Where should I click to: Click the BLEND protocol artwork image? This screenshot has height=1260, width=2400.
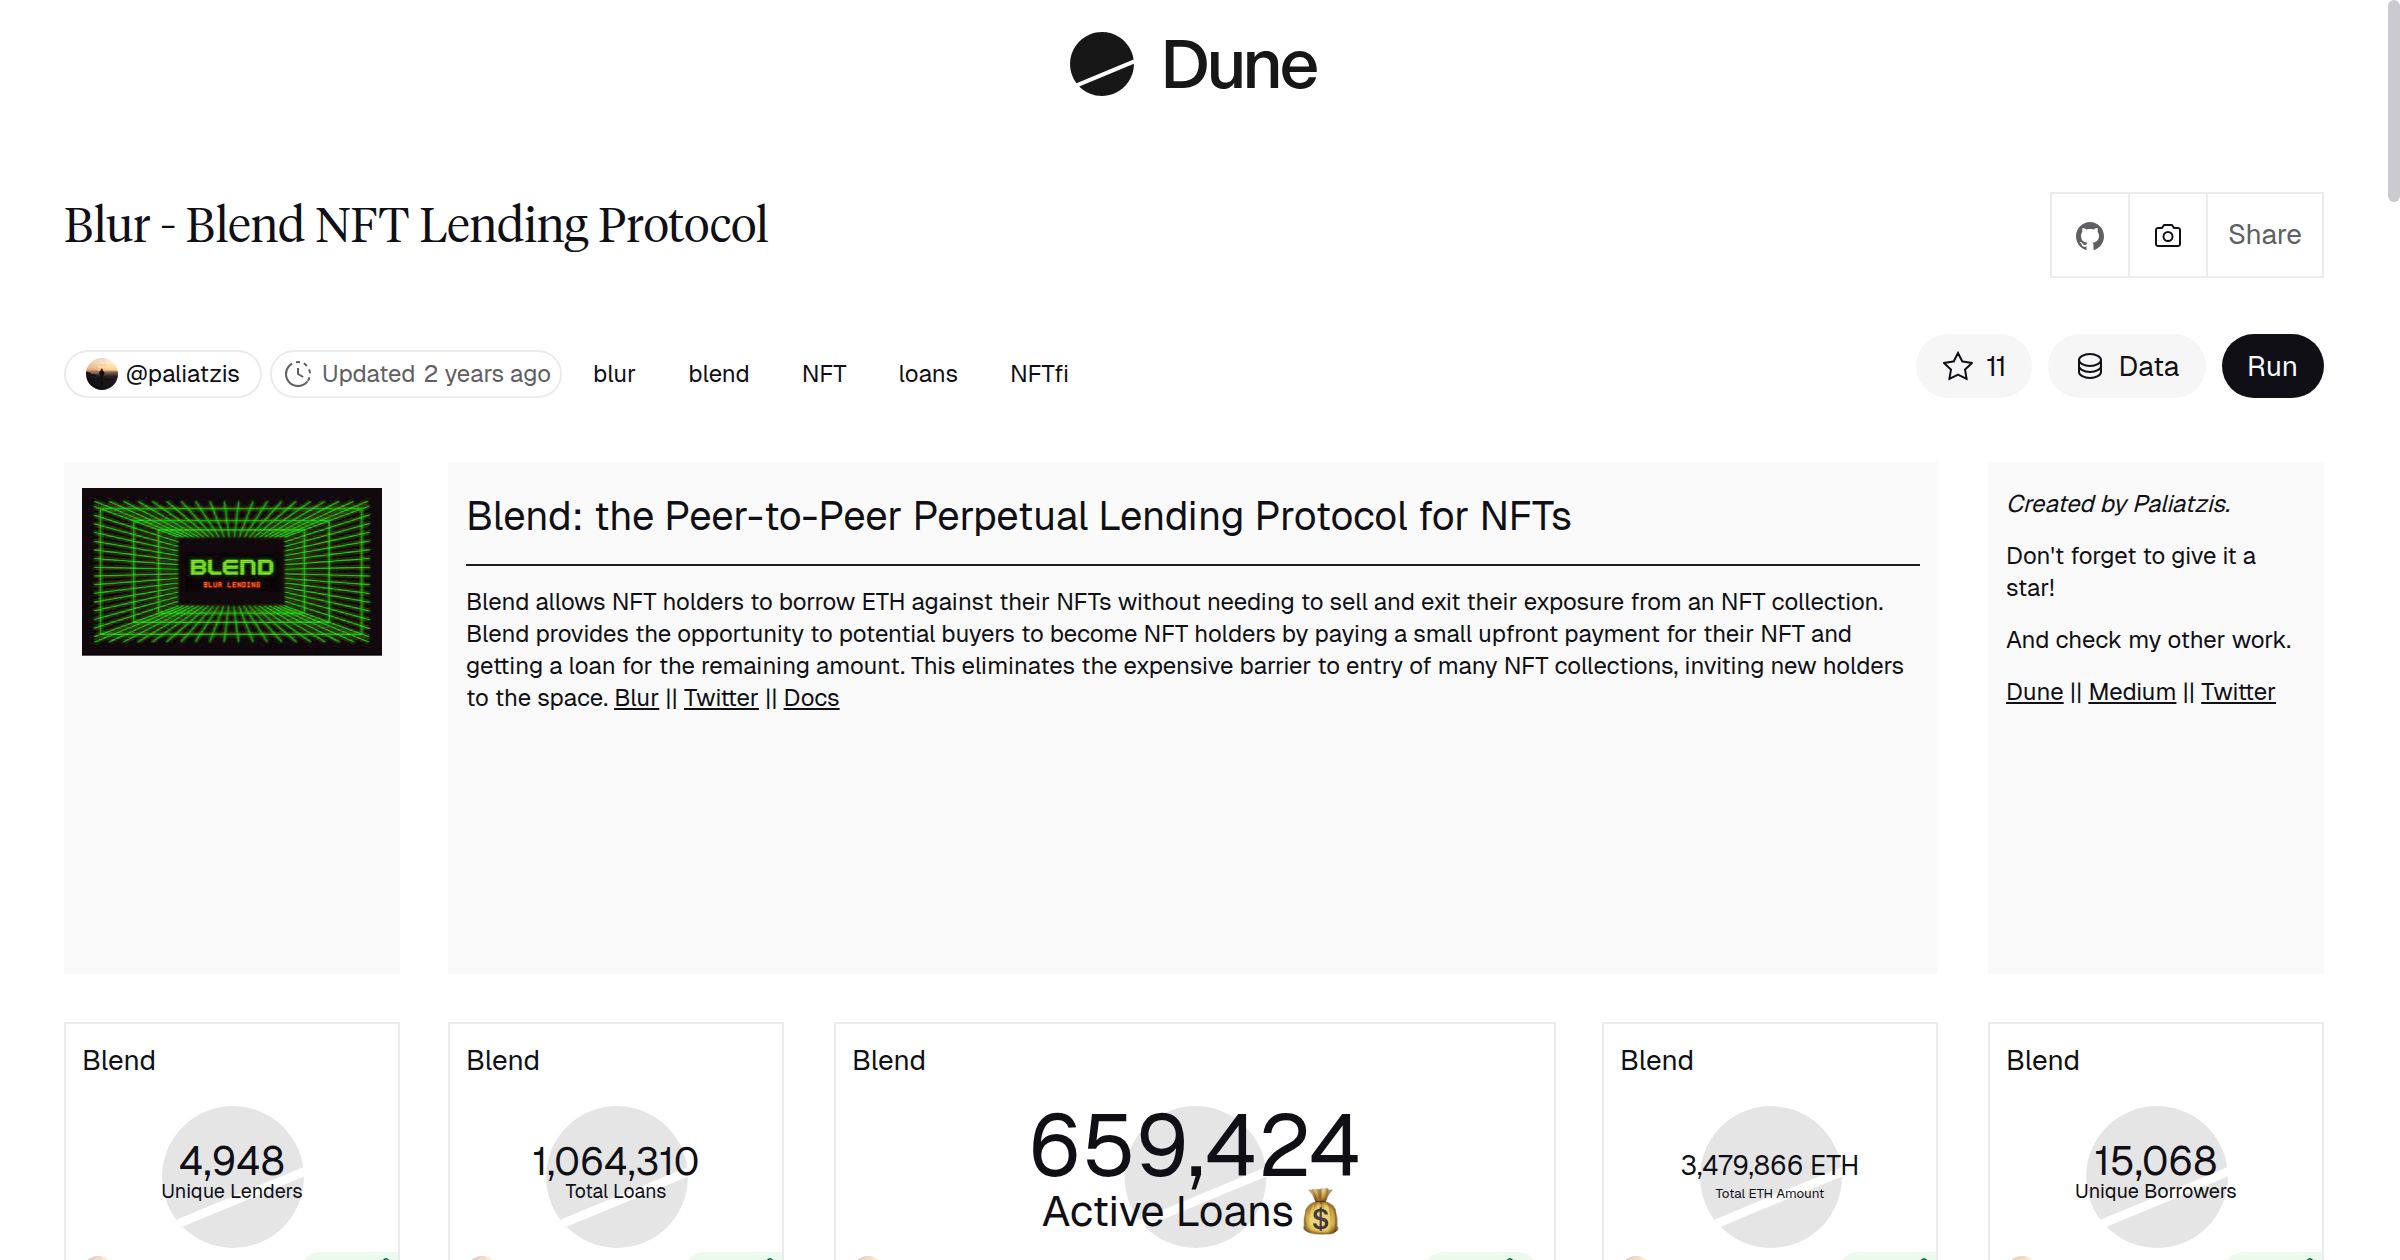[231, 572]
